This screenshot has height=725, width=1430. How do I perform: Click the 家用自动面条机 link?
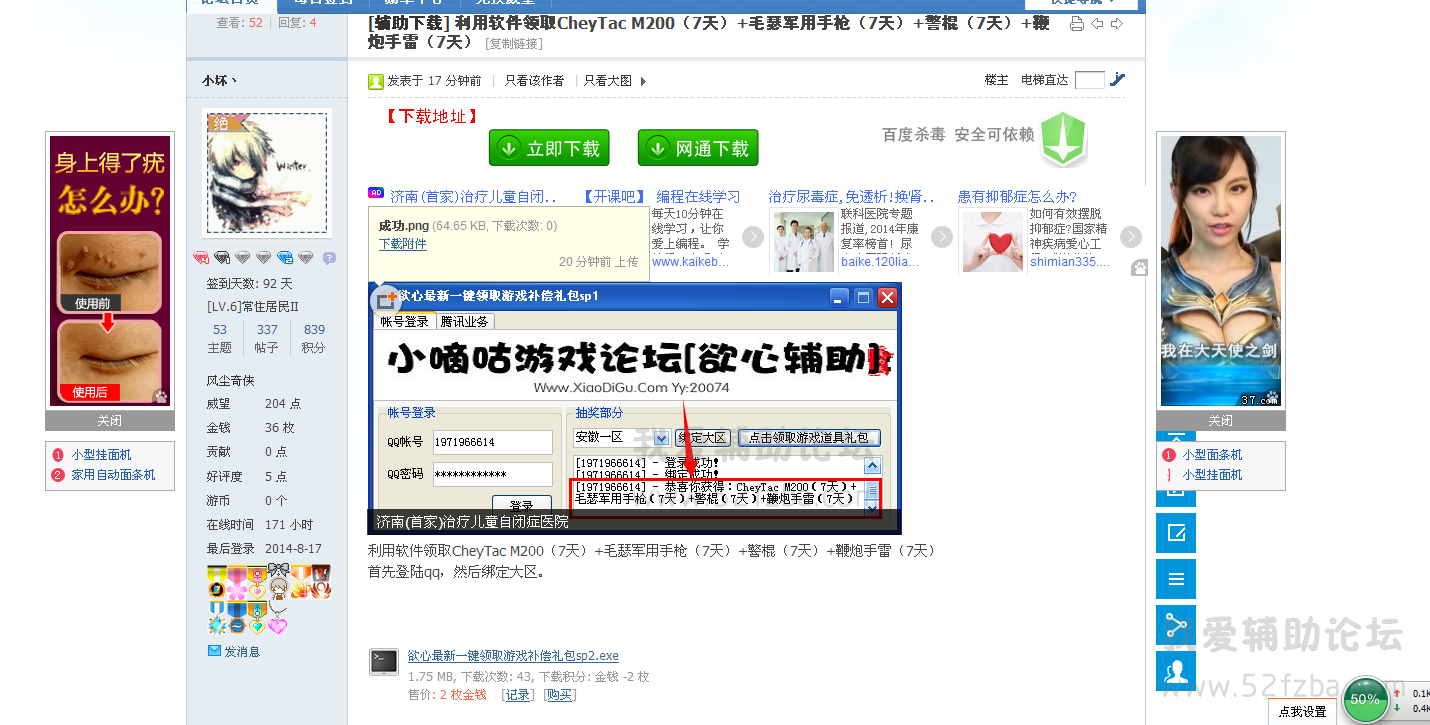click(x=113, y=475)
